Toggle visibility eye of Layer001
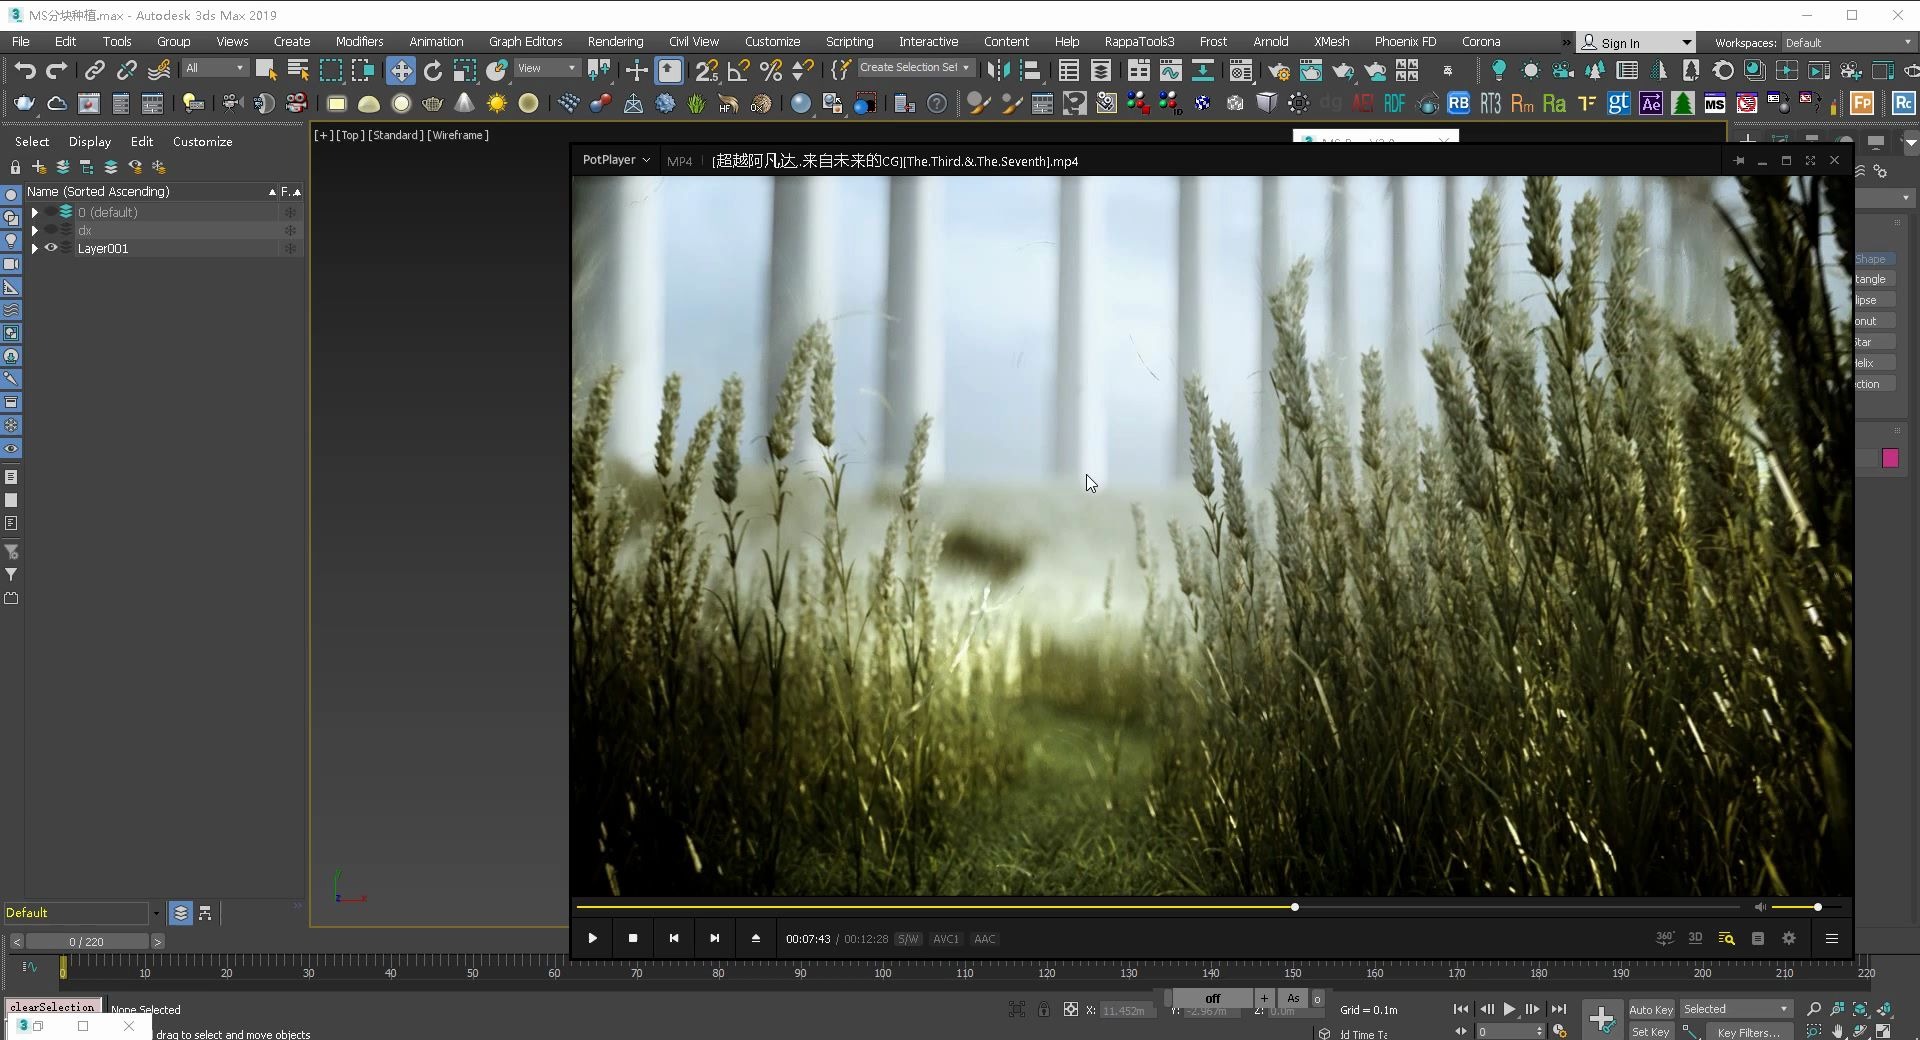Viewport: 1920px width, 1040px height. pos(51,248)
